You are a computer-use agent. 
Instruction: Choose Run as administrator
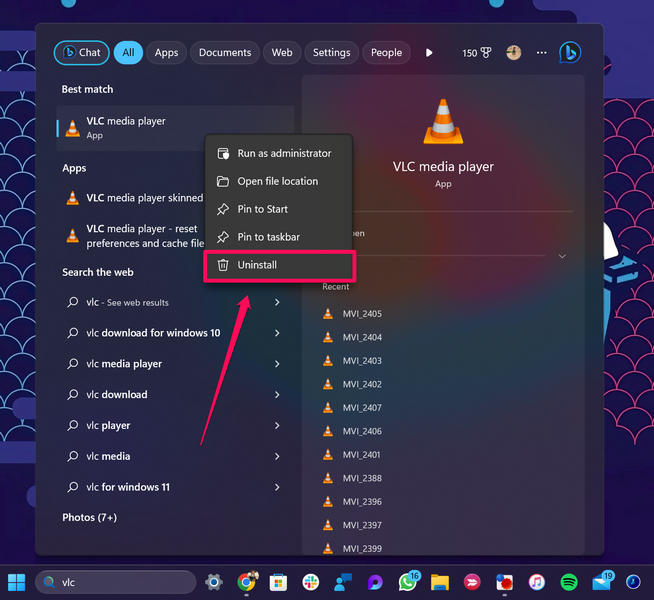[283, 154]
